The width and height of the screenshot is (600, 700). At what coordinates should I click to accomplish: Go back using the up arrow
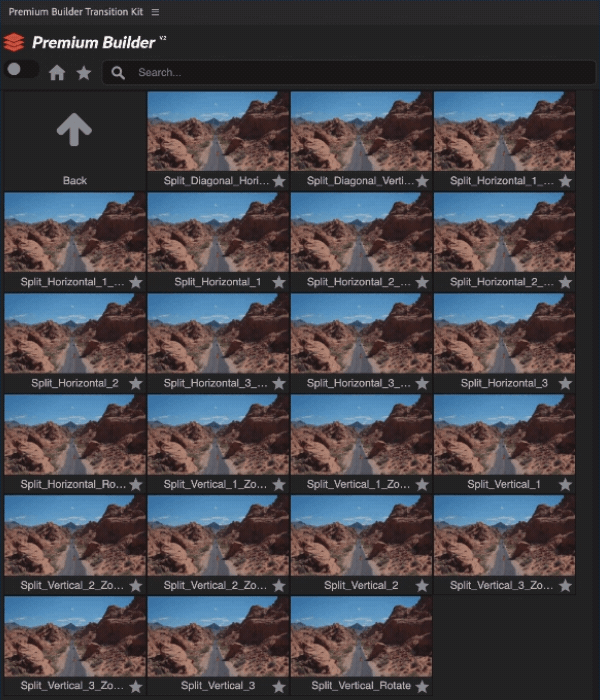[x=74, y=129]
